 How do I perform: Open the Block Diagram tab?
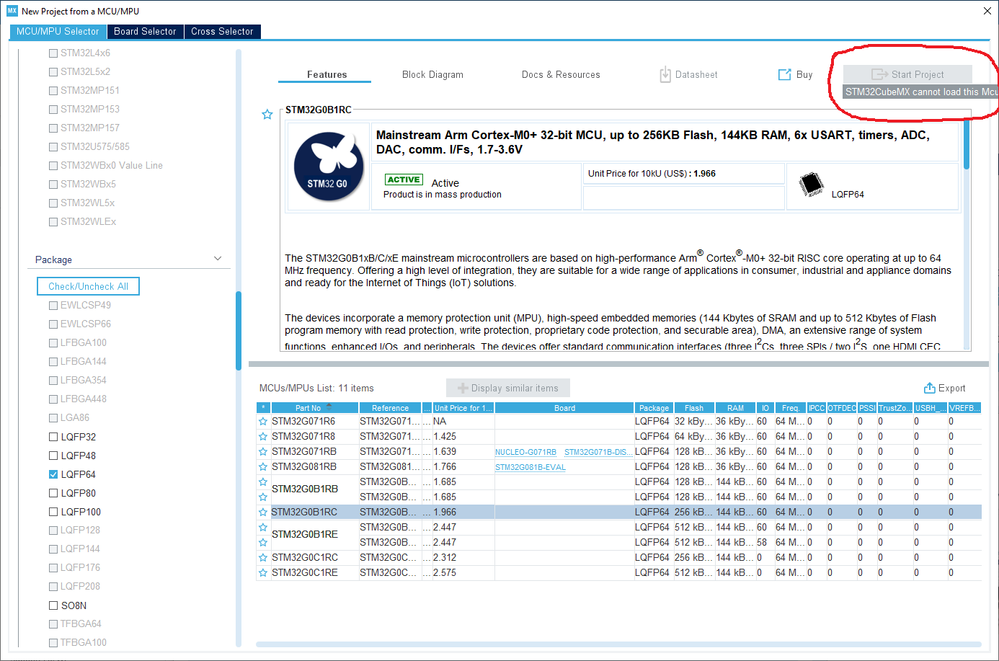433,75
